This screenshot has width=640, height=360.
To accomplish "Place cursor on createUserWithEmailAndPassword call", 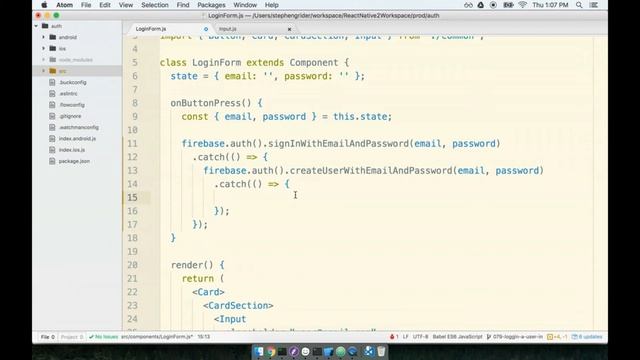I will 371,171.
